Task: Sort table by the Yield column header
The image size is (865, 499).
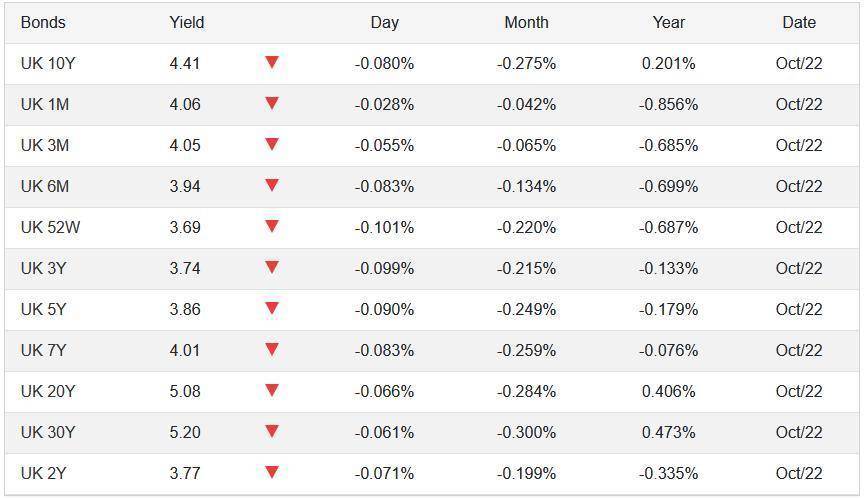Action: tap(187, 22)
